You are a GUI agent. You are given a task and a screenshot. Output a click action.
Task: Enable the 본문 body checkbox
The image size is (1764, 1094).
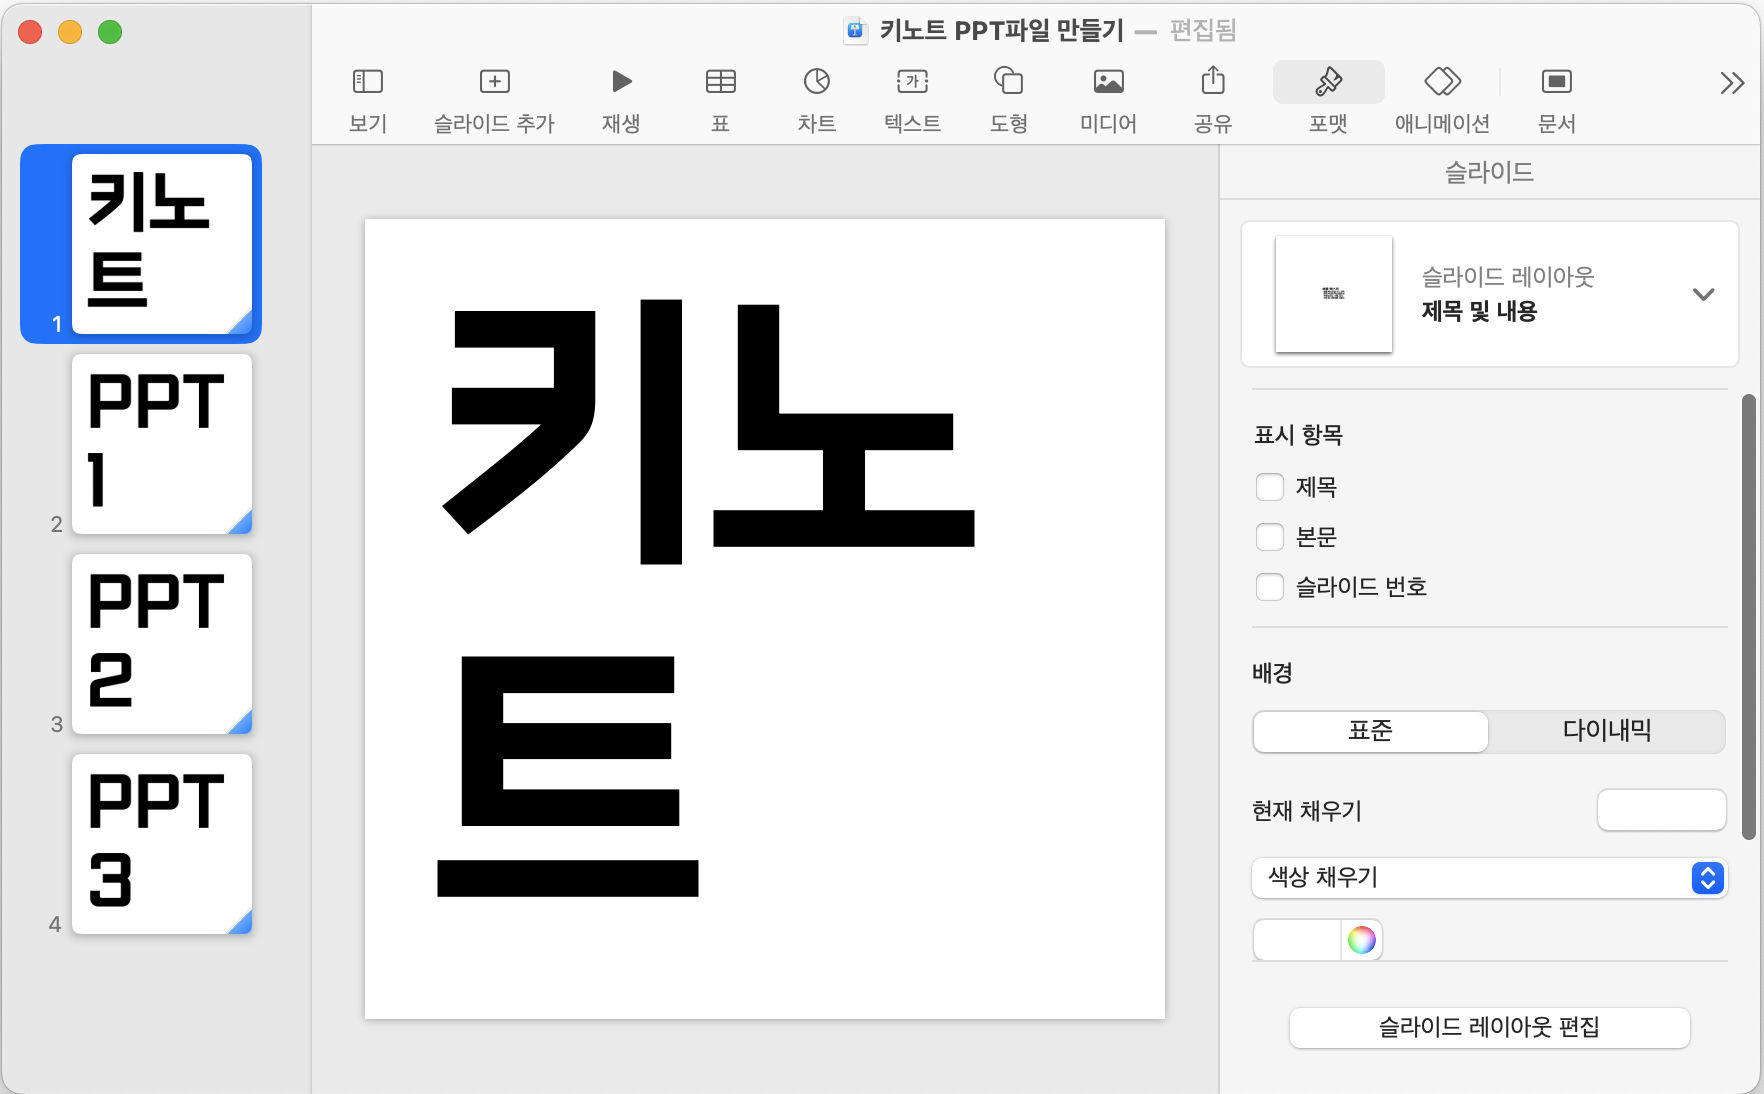click(1269, 537)
